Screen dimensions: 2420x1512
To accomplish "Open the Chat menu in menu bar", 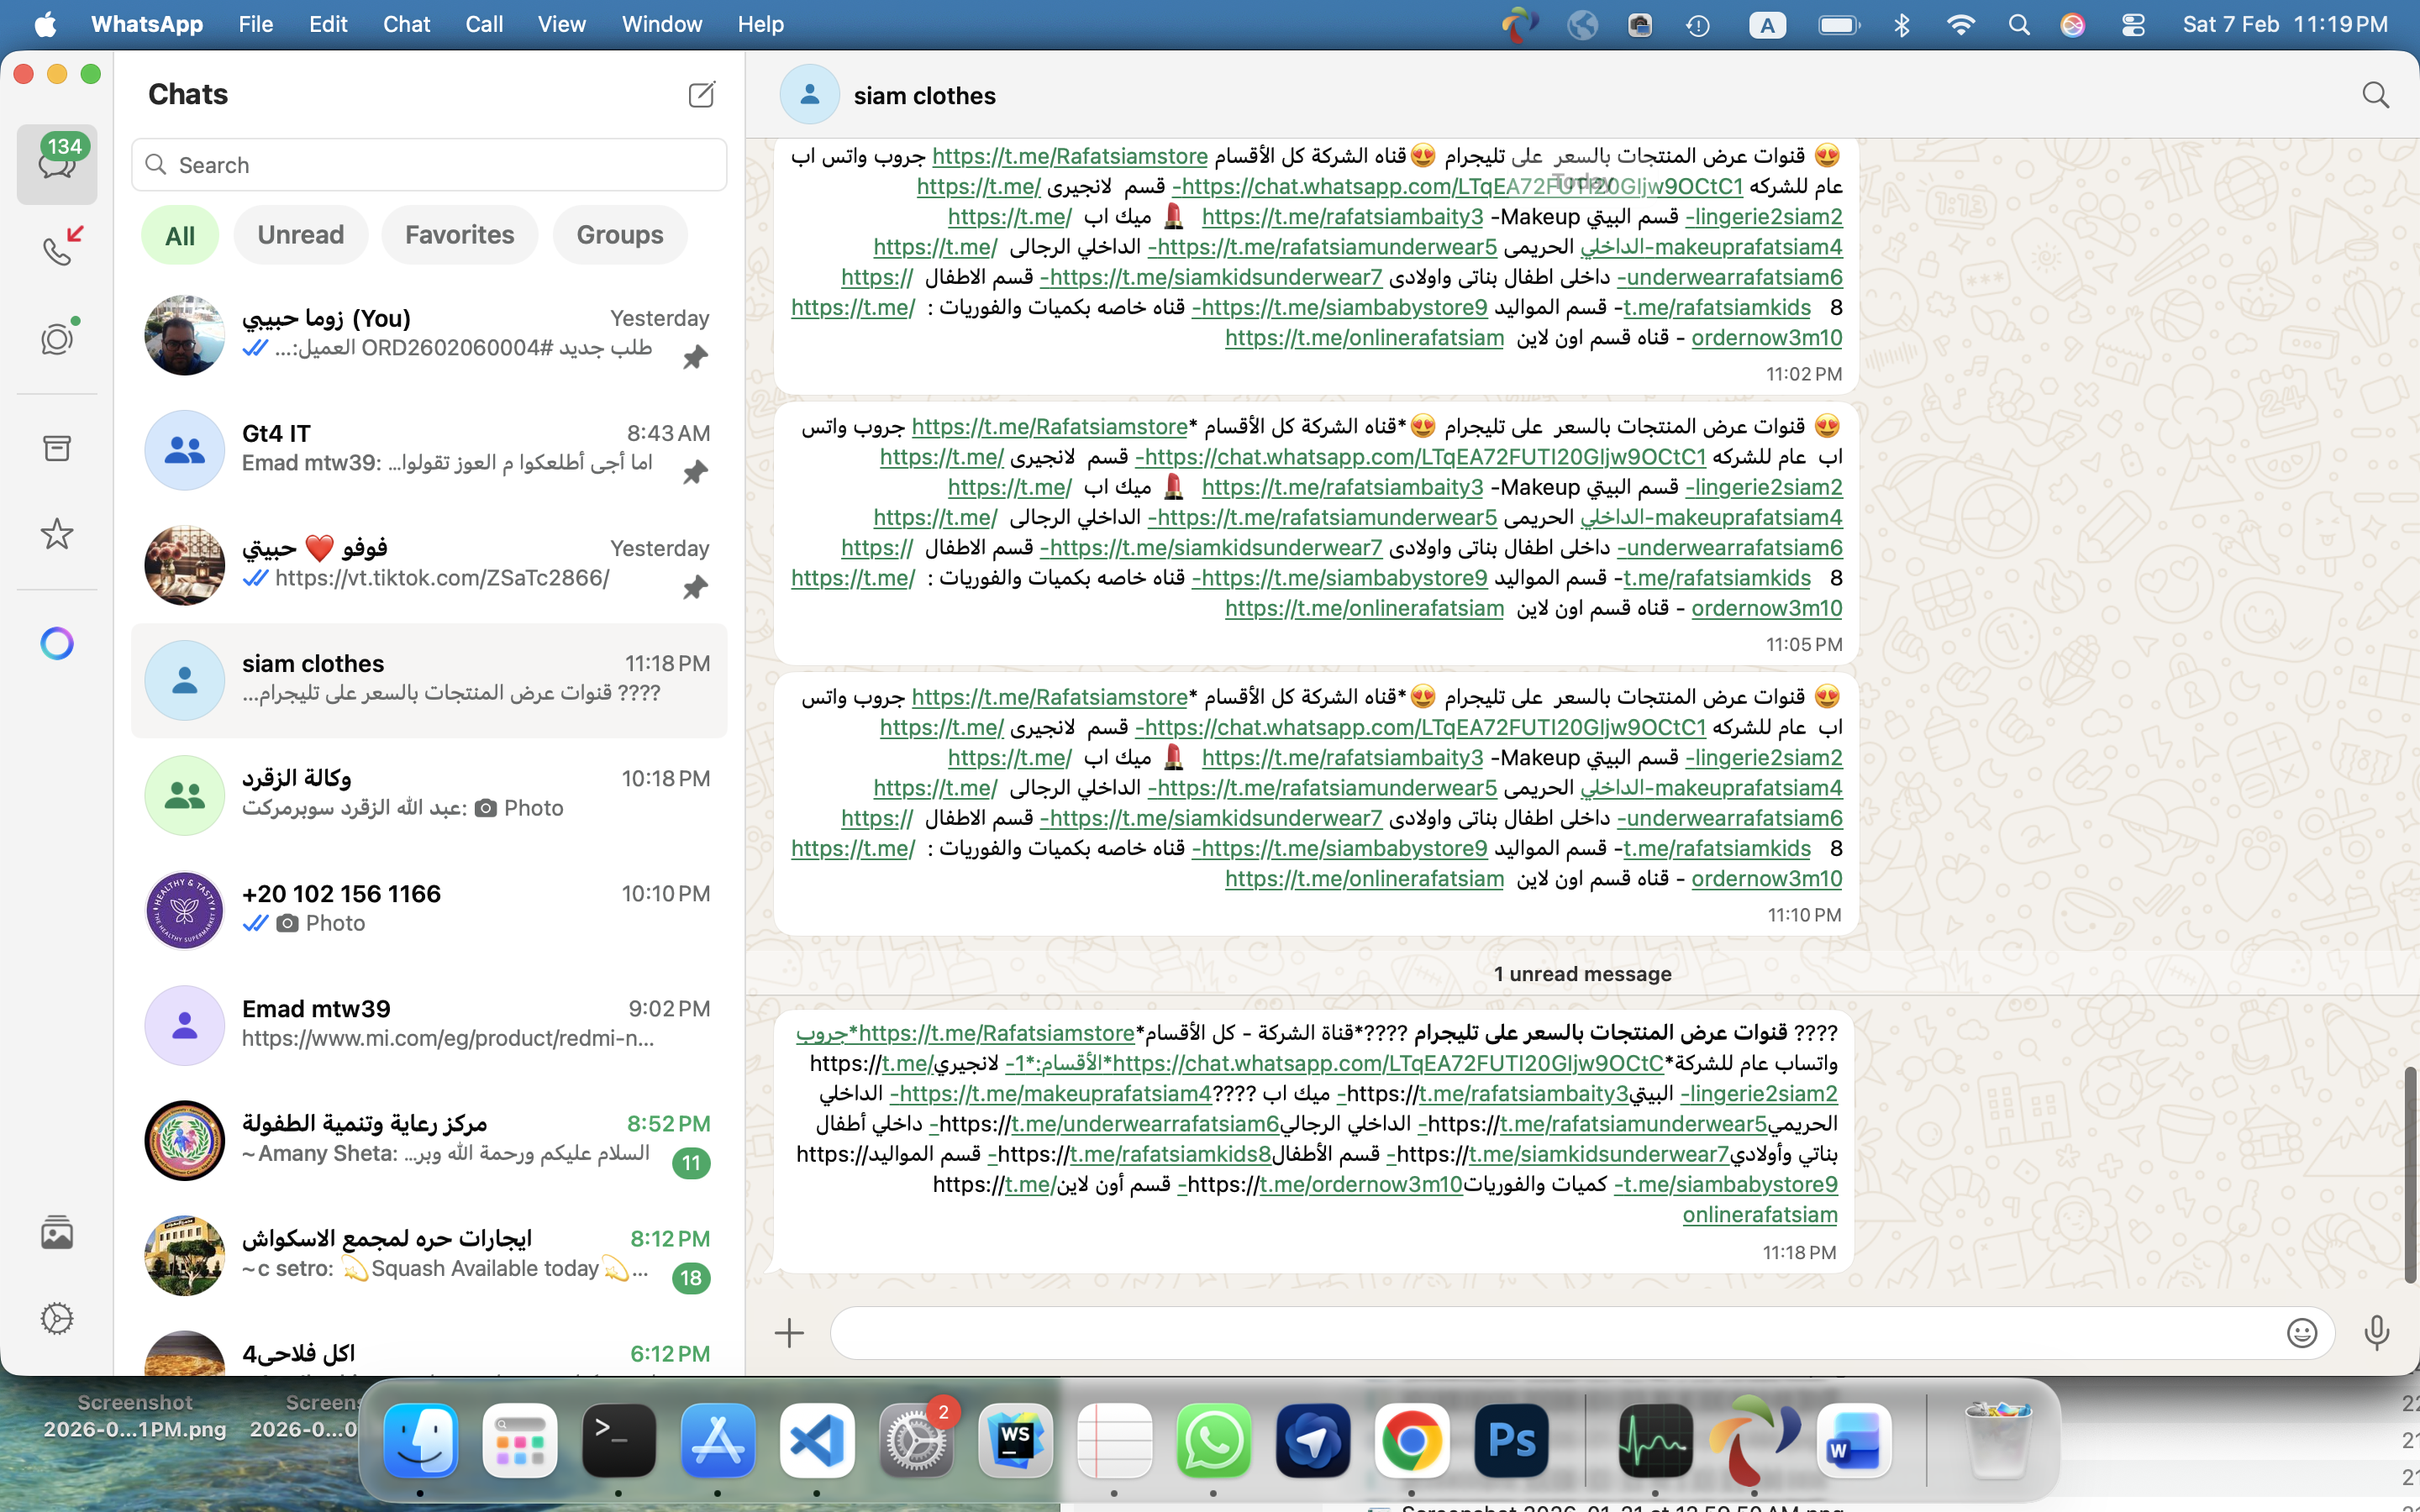I will [406, 24].
